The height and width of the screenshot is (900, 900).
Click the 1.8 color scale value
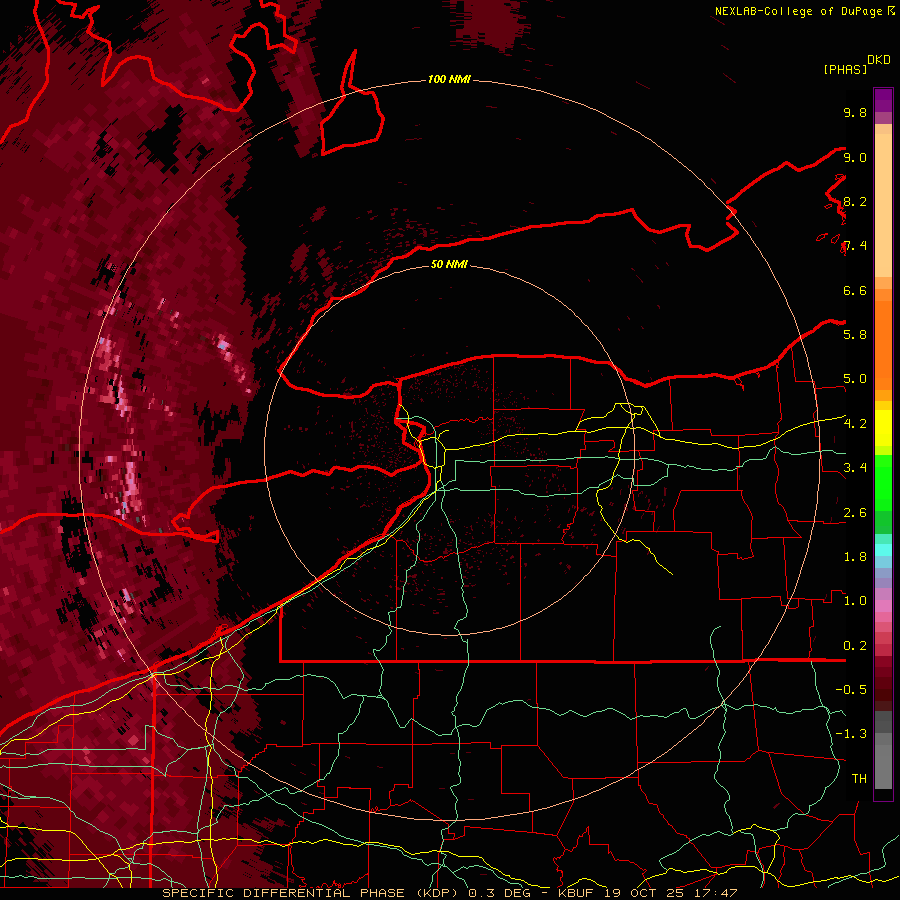click(855, 557)
